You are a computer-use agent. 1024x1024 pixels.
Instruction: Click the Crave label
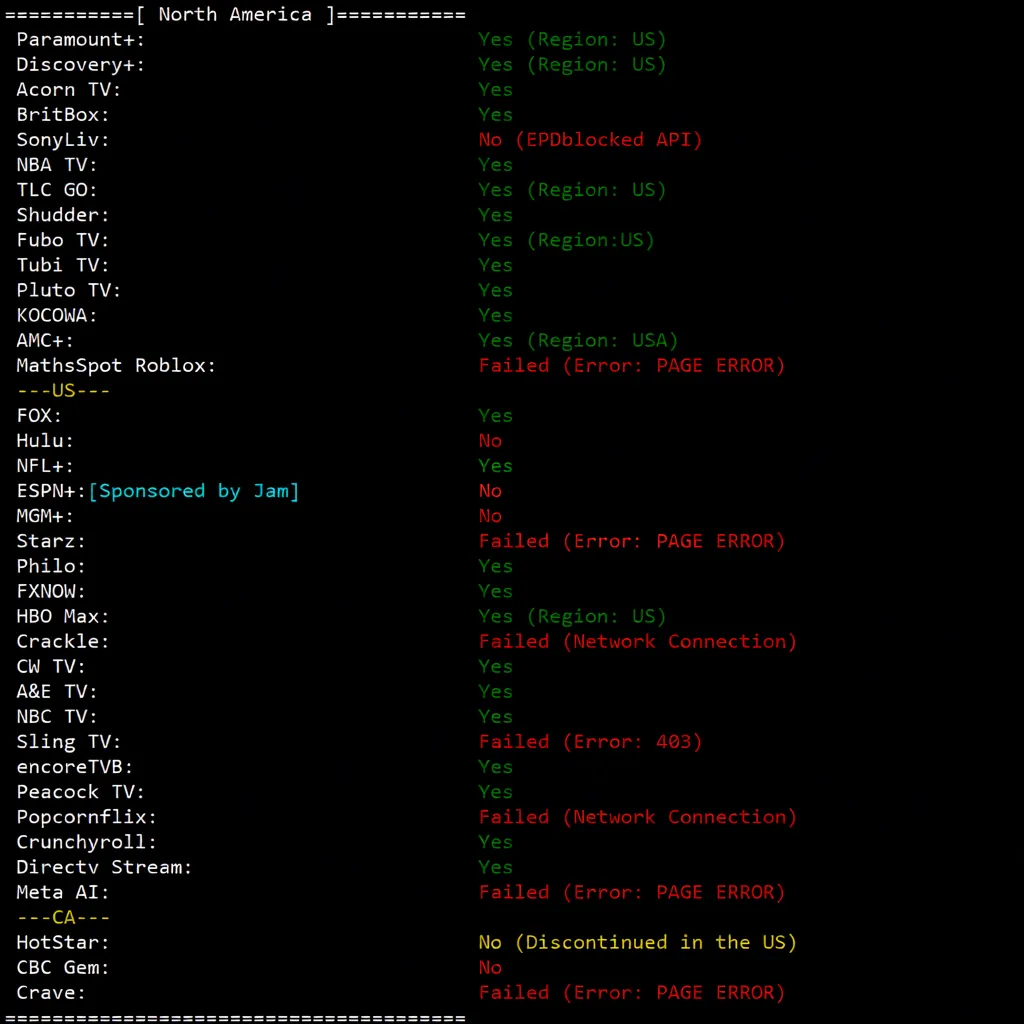click(x=51, y=993)
